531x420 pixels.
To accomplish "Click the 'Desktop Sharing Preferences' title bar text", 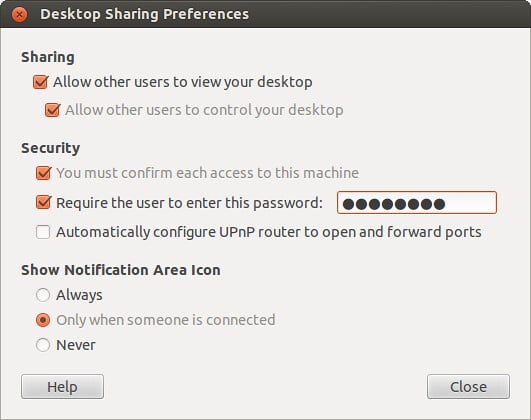I will pyautogui.click(x=144, y=15).
